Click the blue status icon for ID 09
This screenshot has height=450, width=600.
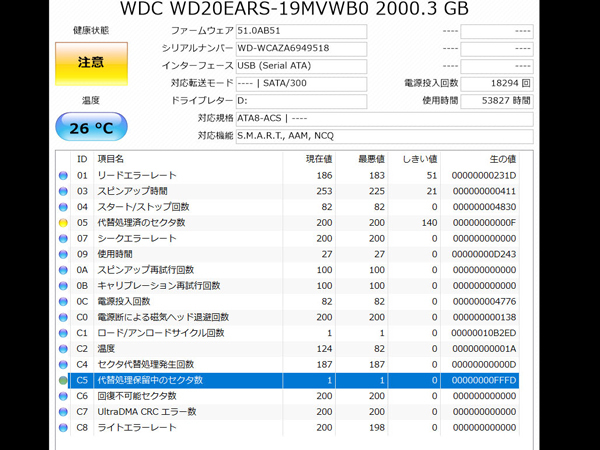coord(63,254)
